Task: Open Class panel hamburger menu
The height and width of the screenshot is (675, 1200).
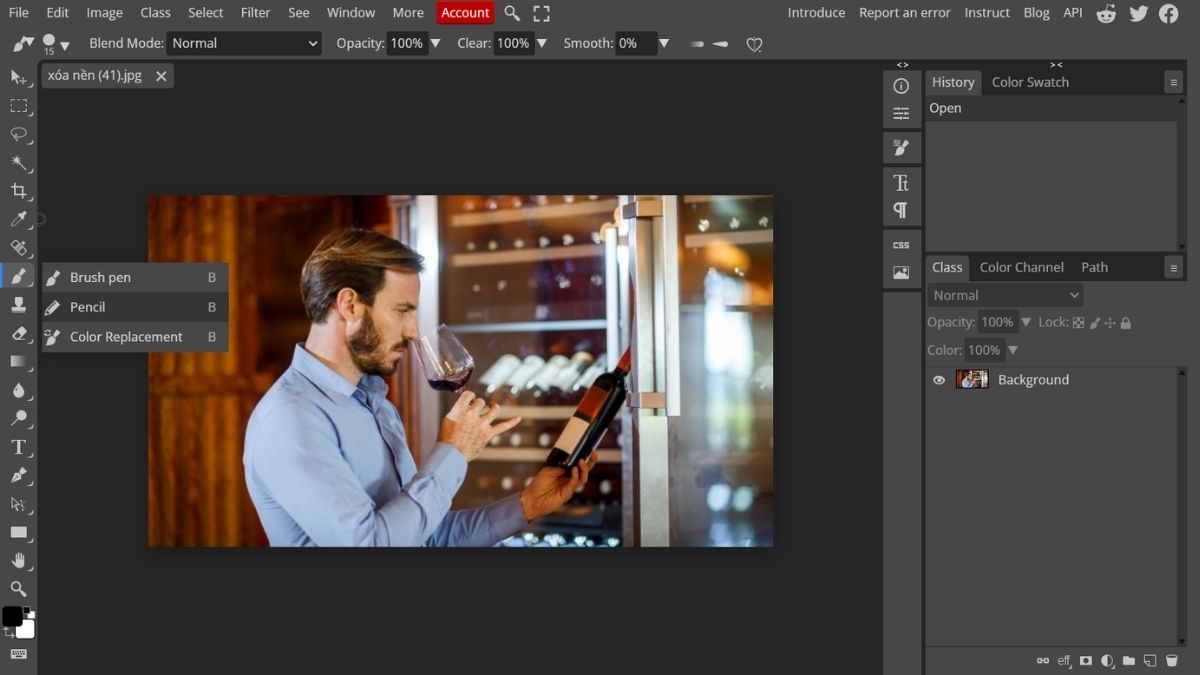Action: pos(1174,268)
